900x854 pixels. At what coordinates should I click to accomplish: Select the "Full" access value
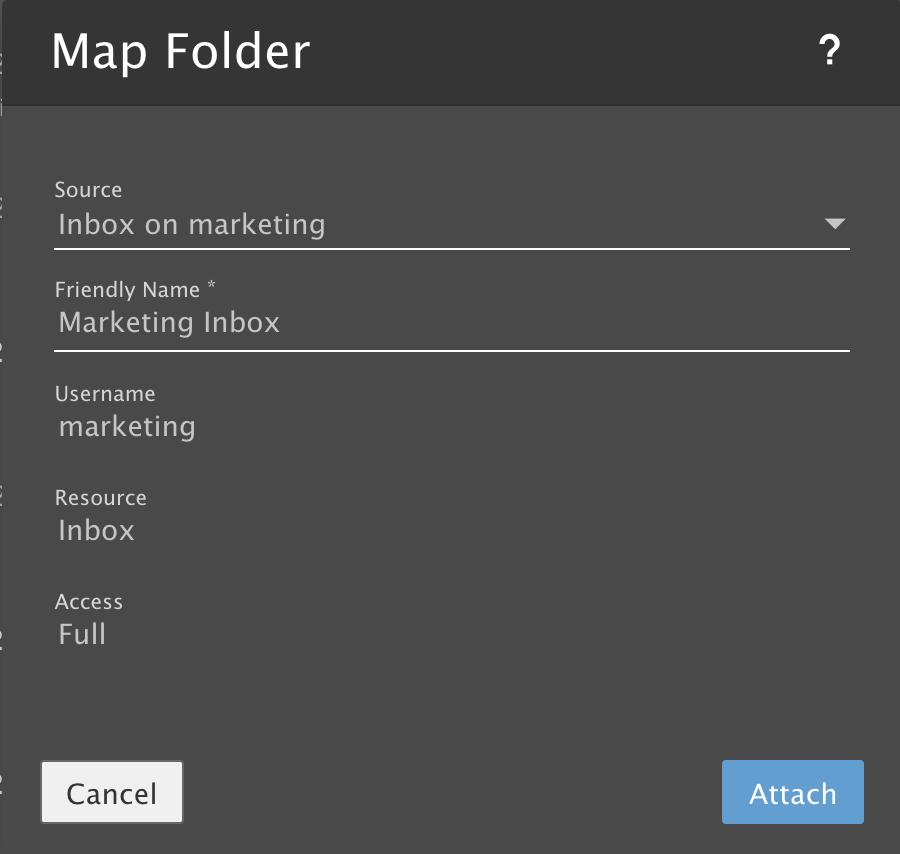(x=82, y=634)
